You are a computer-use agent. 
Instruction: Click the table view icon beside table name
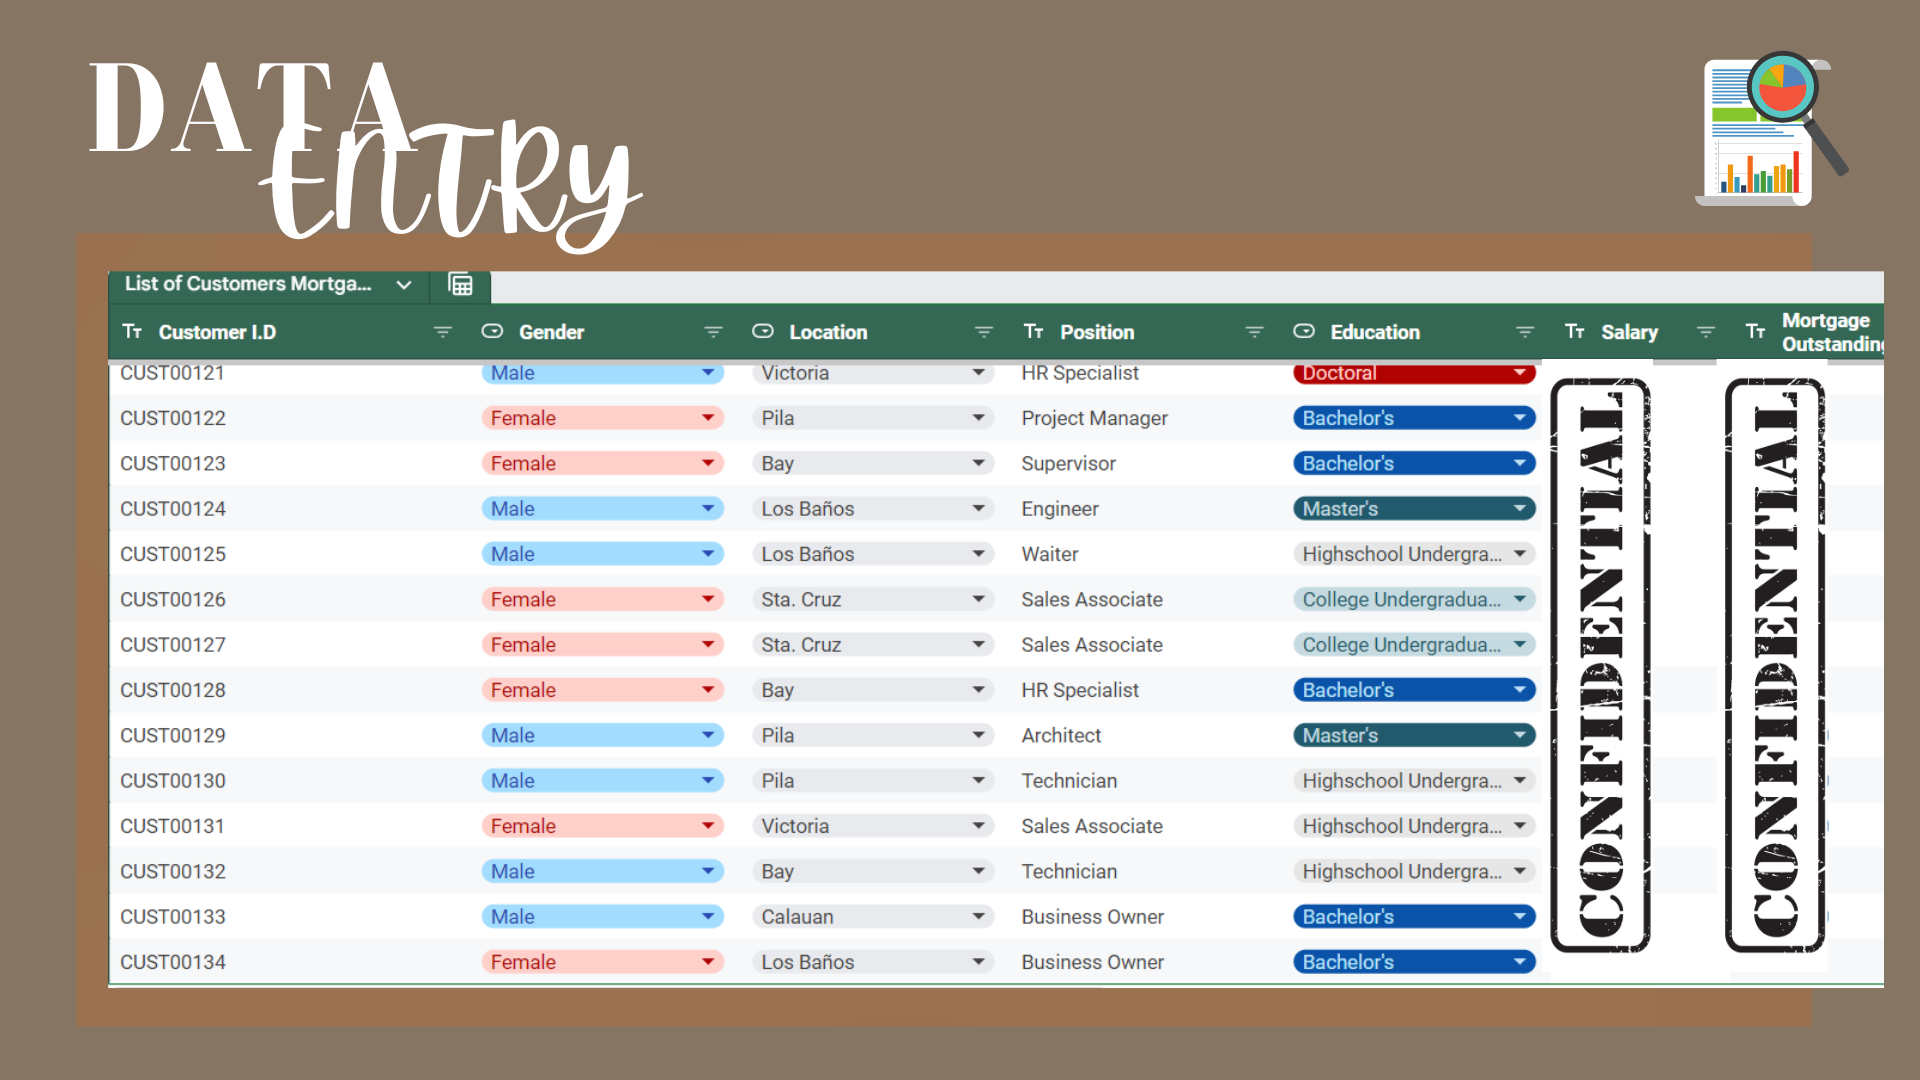click(460, 285)
